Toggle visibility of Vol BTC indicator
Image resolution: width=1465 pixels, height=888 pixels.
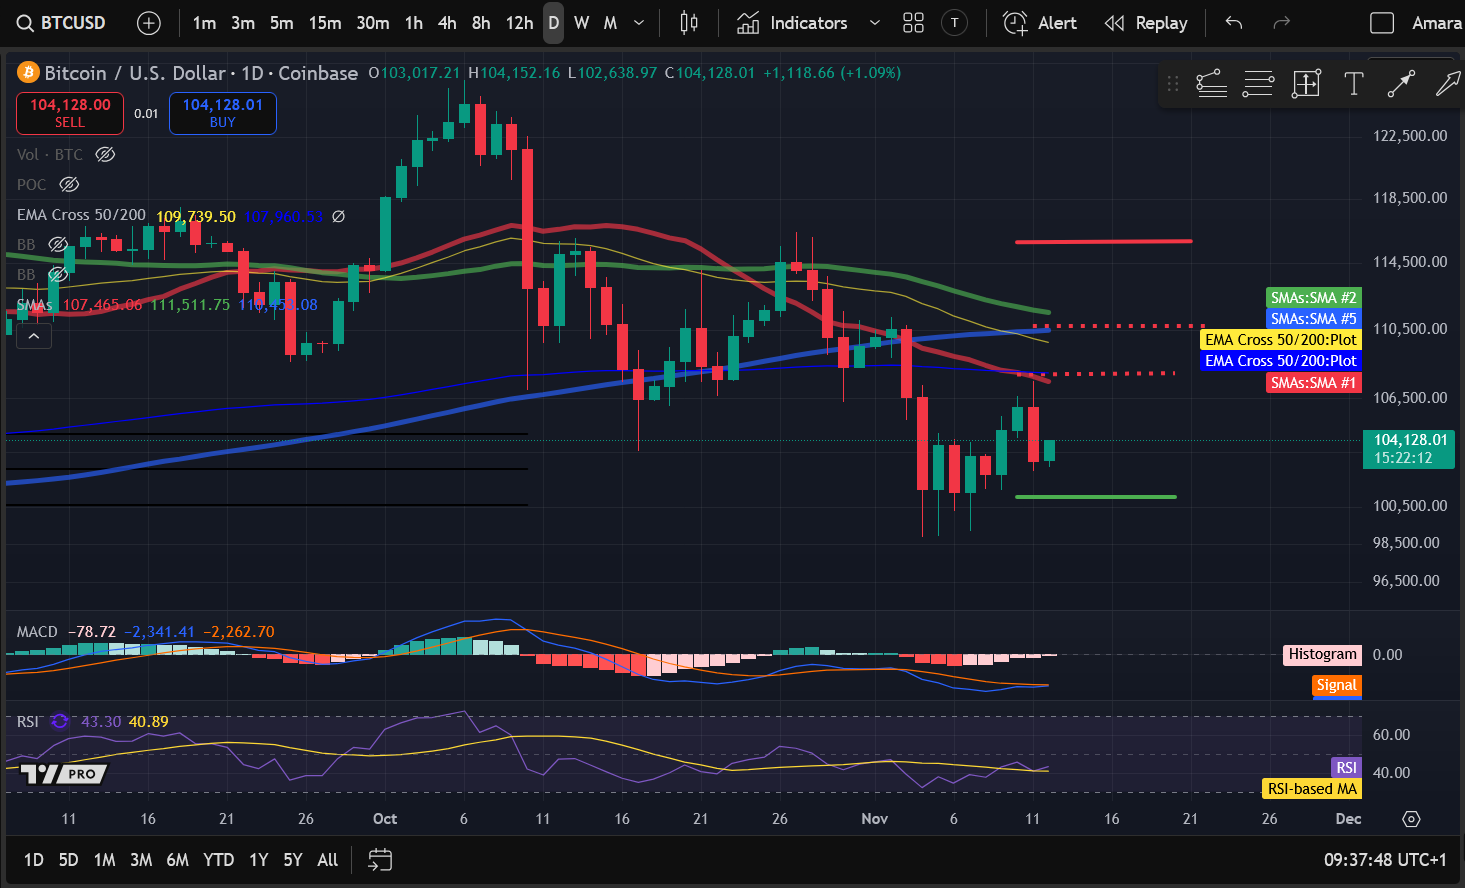[105, 154]
